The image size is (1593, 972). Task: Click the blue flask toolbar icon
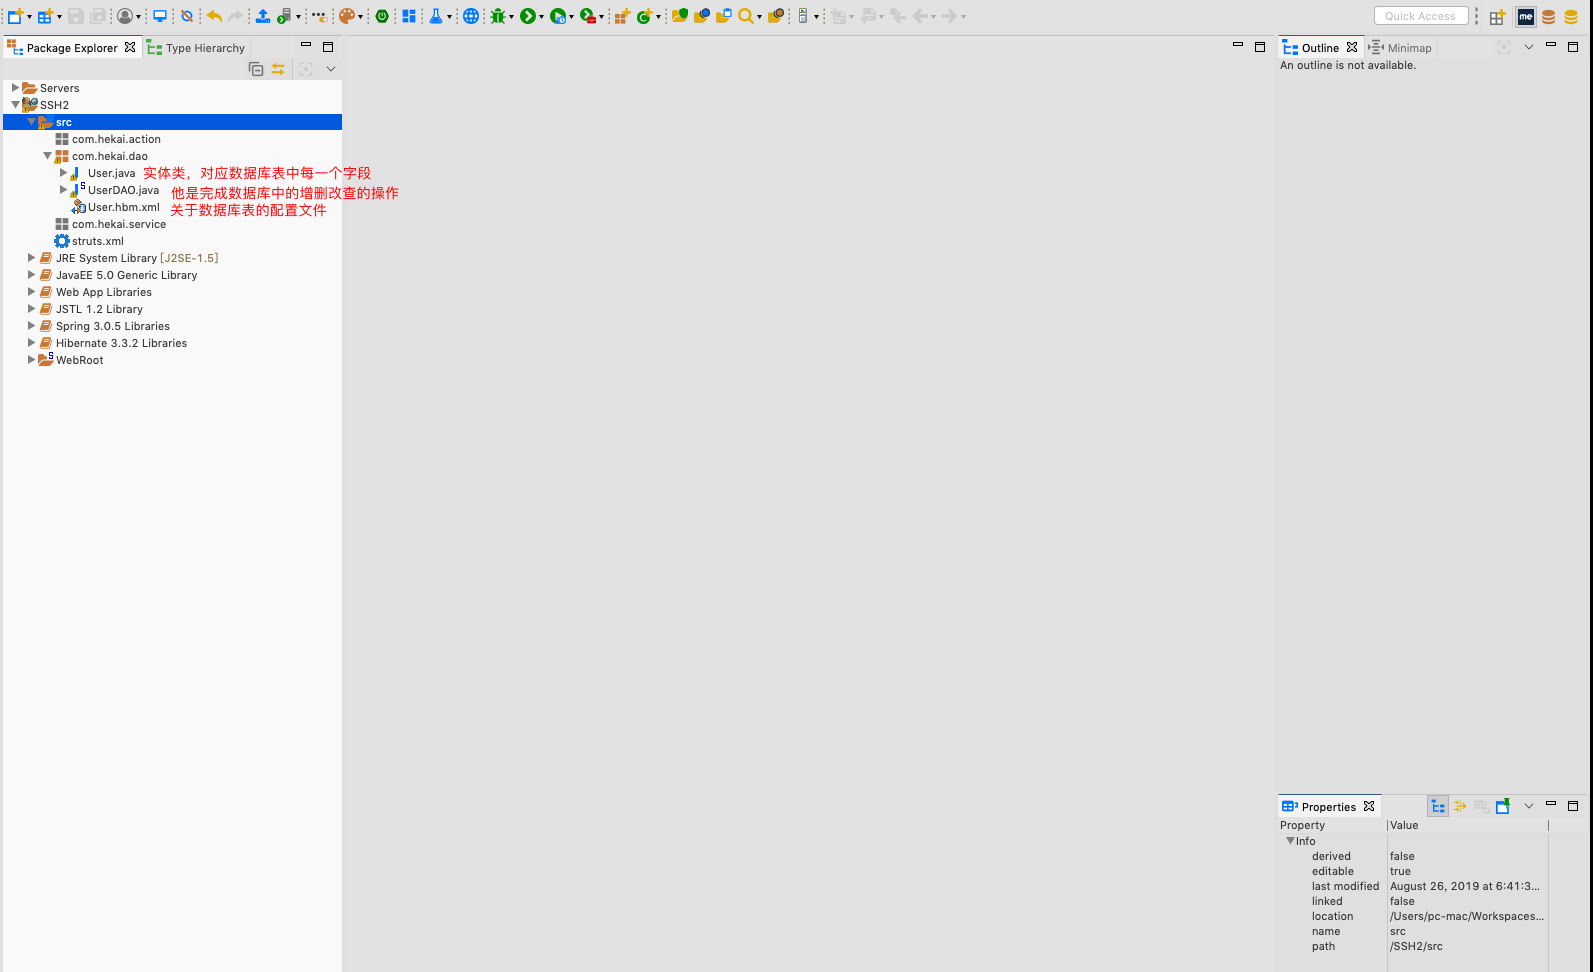coord(436,16)
